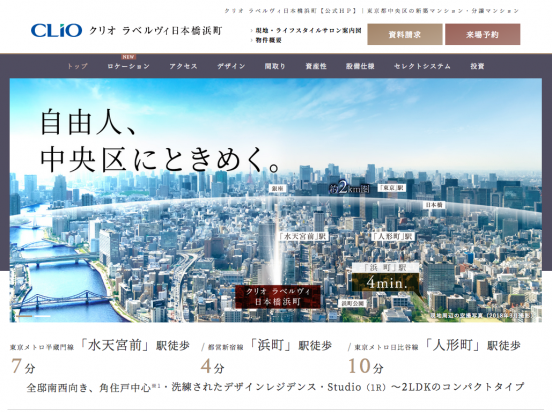552x412 pixels.
Task: Click the 4min. callout box
Action: point(385,283)
